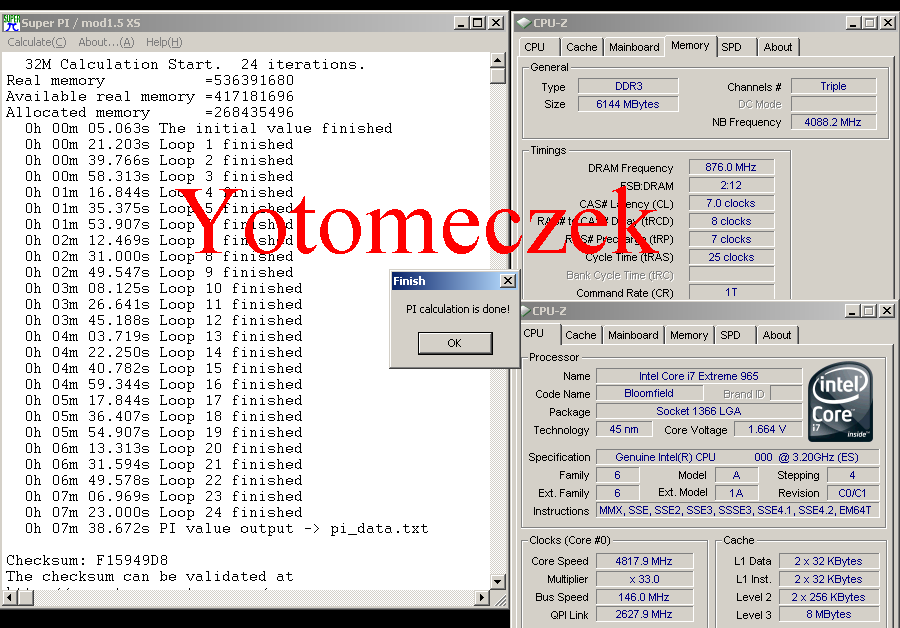
Task: Open Cache tab in lower CPU-Z window
Action: 581,335
